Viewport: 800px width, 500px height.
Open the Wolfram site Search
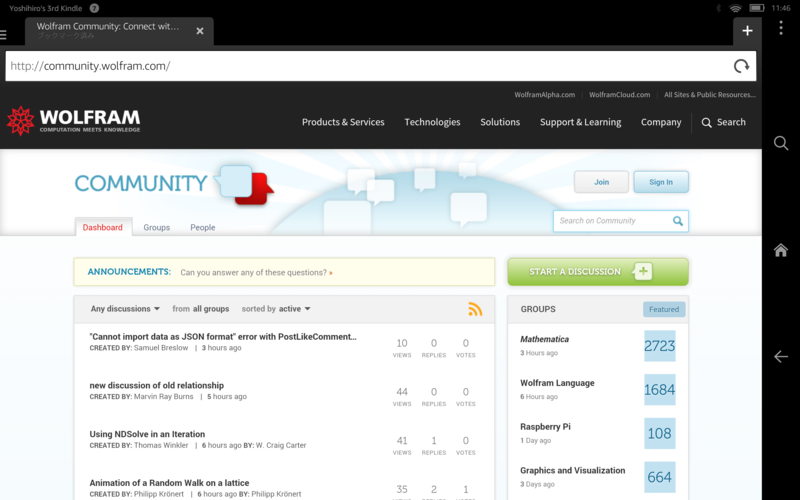coord(723,122)
